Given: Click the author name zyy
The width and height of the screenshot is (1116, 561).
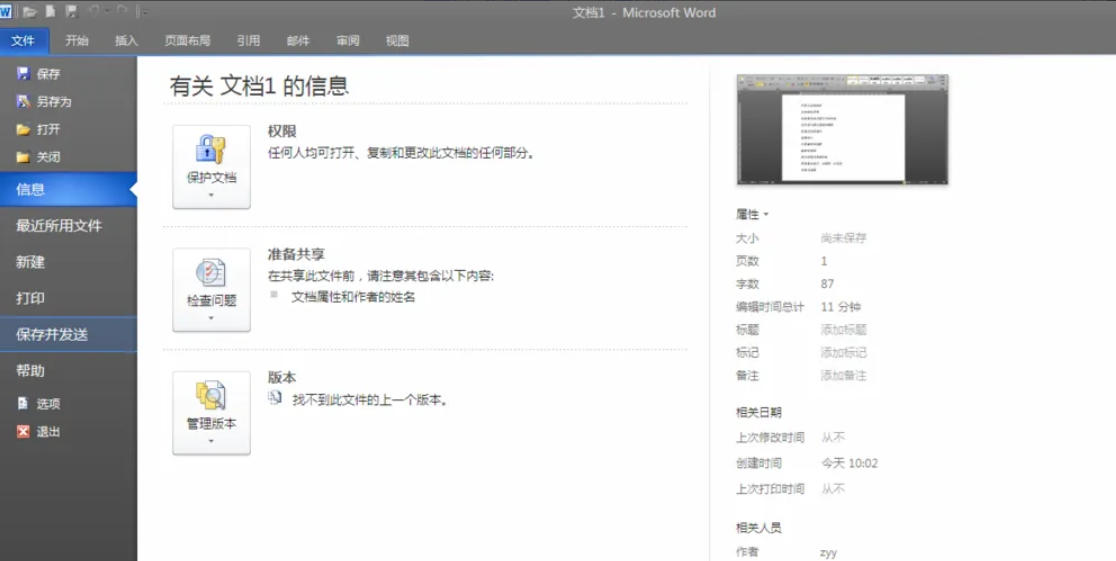Looking at the screenshot, I should tap(828, 552).
